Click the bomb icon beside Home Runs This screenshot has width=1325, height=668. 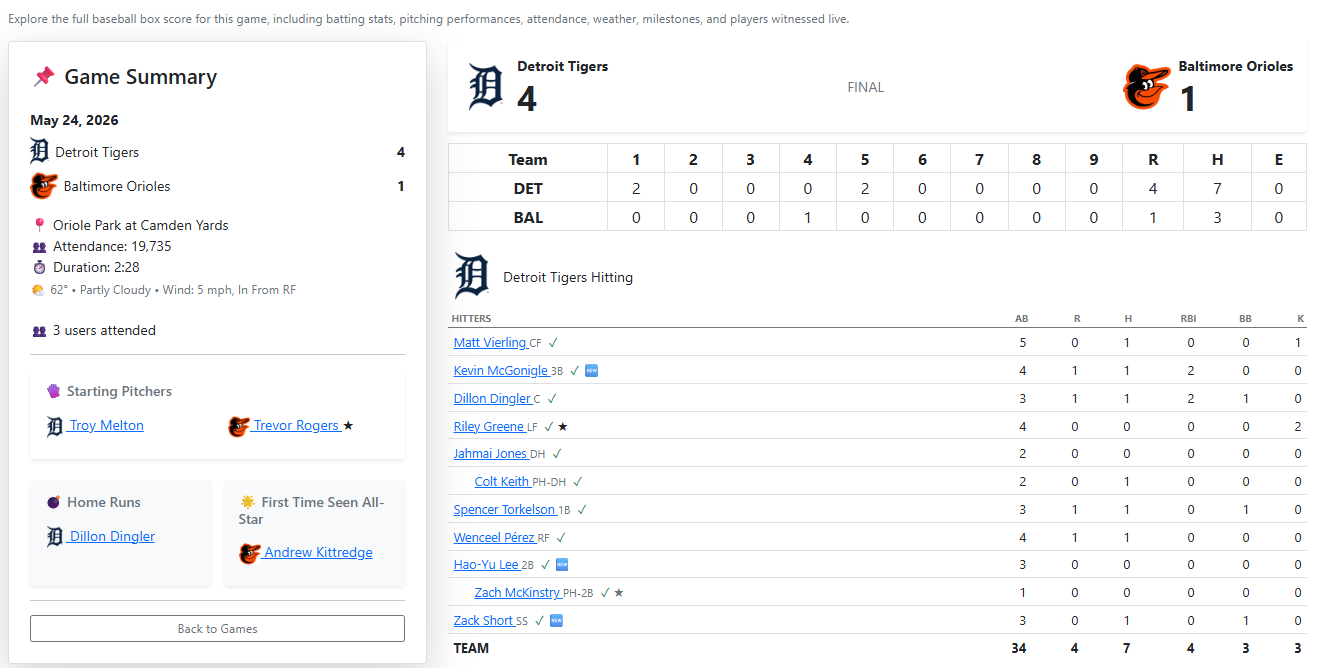coord(54,502)
